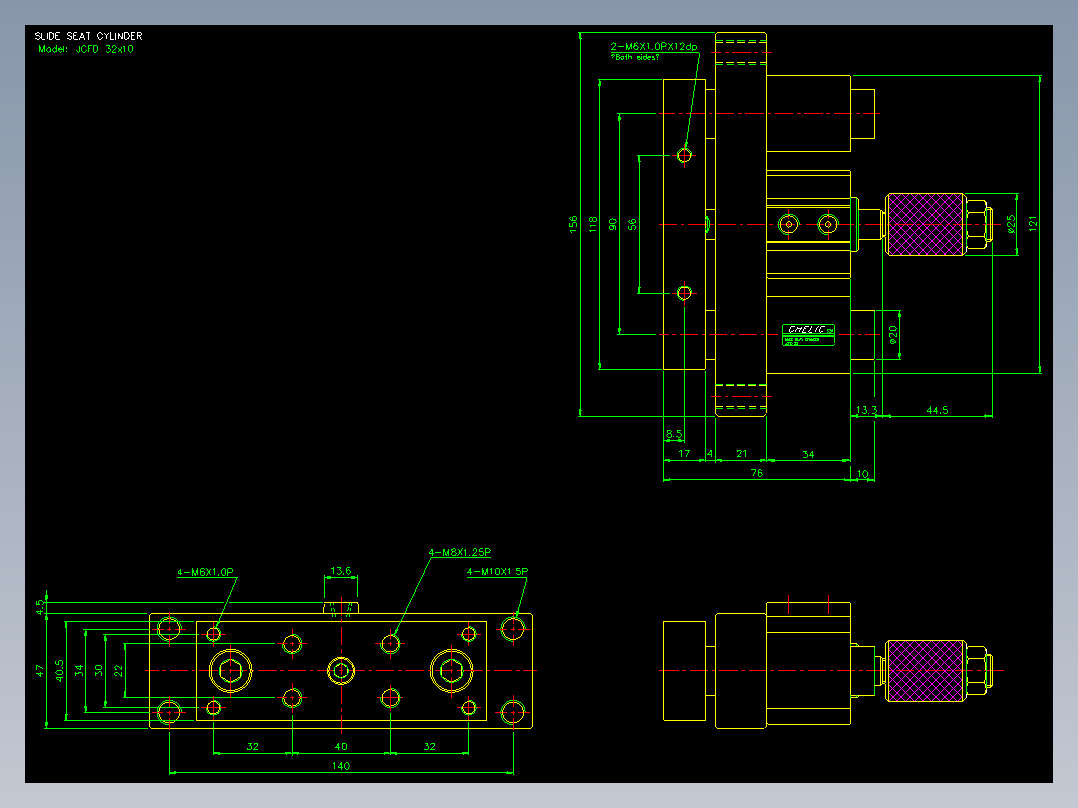
Task: Select the "Both sides" note text
Action: [x=635, y=57]
